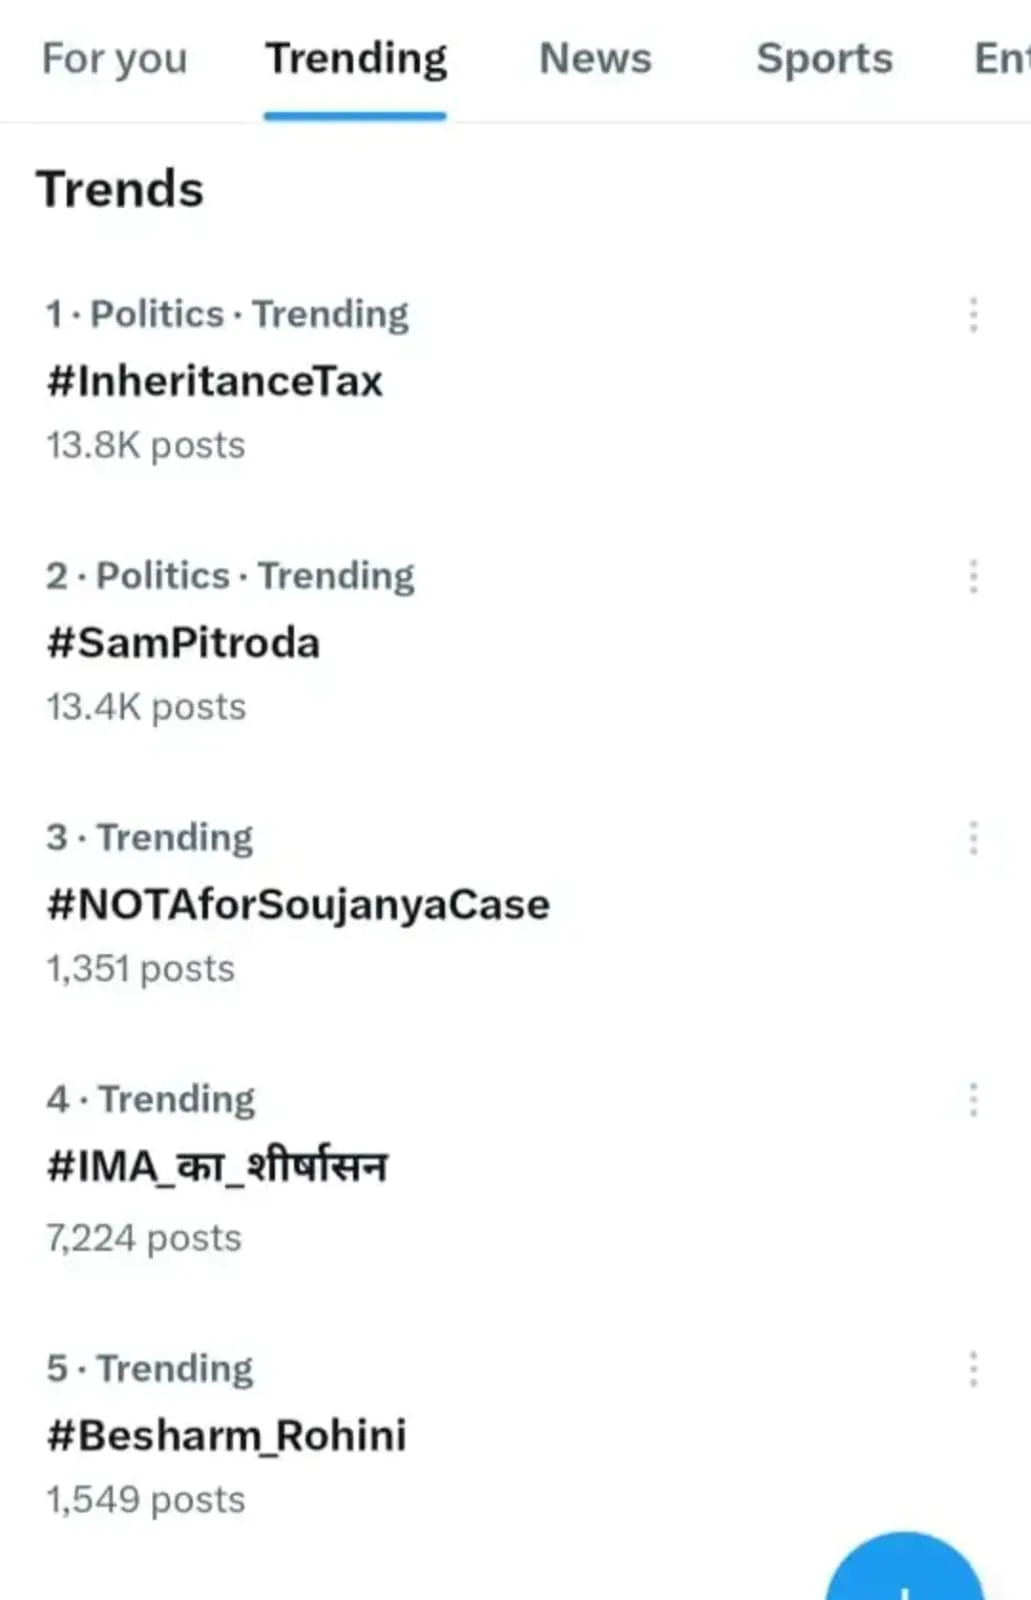This screenshot has width=1031, height=1600.
Task: Click the 13.4K posts count
Action: (146, 708)
